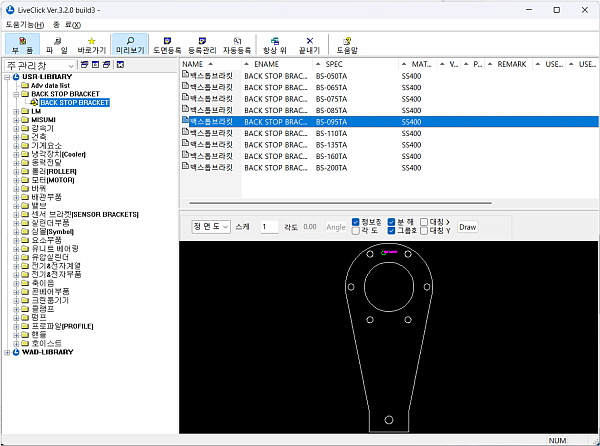Uncheck the 그룹화 checkbox
The width and height of the screenshot is (600, 446).
(x=391, y=231)
